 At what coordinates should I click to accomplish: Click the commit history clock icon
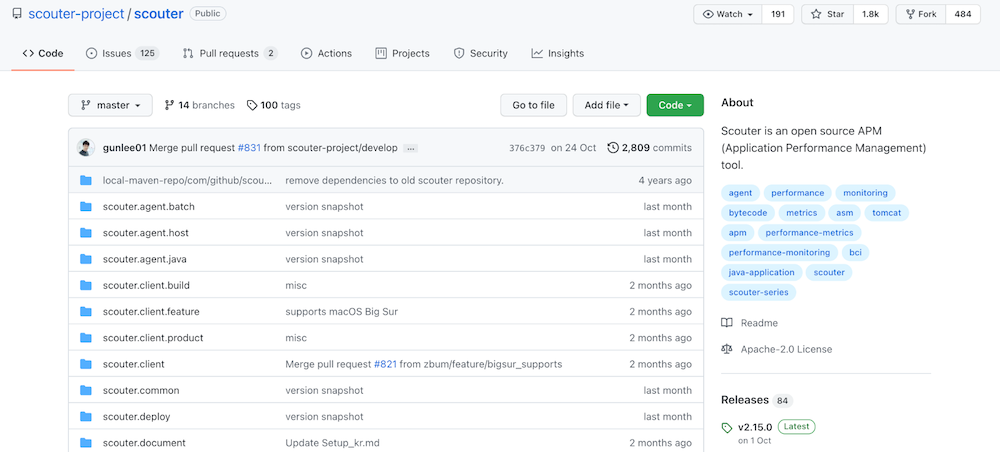(613, 148)
